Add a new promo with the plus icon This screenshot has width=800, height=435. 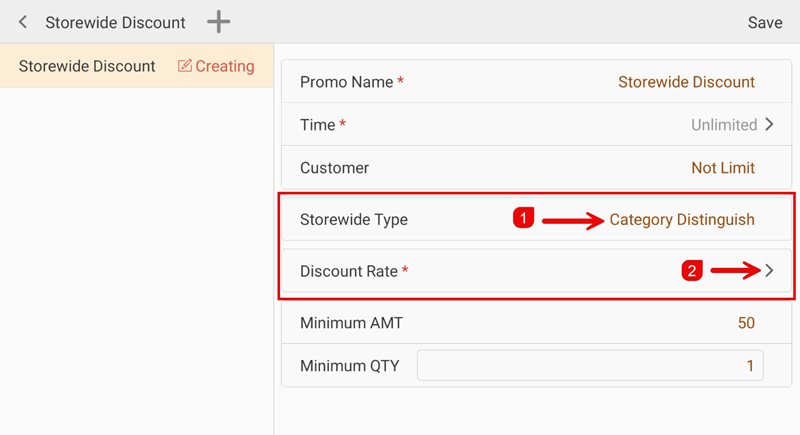click(x=218, y=22)
